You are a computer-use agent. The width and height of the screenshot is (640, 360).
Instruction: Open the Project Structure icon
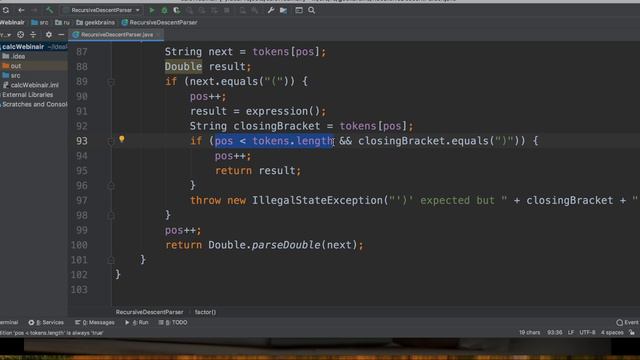point(283,10)
